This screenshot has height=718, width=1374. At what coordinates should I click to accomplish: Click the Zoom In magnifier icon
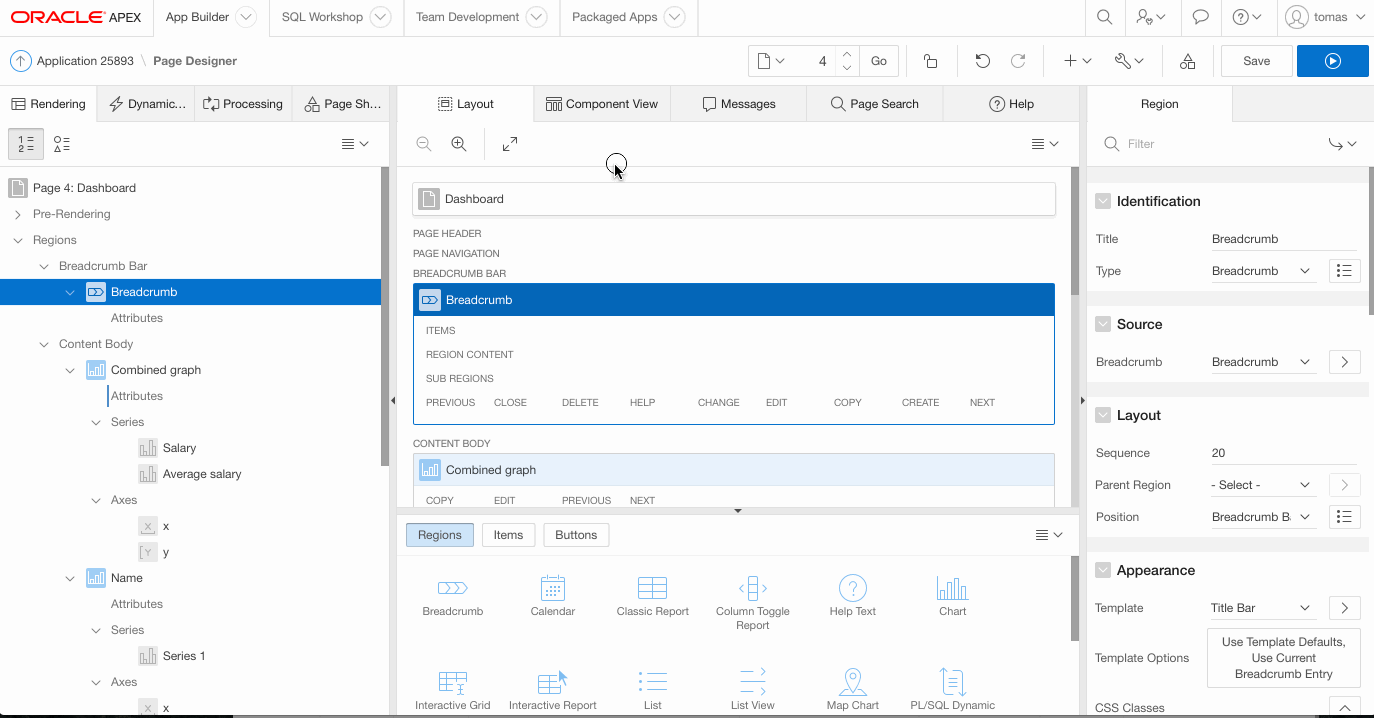459,144
